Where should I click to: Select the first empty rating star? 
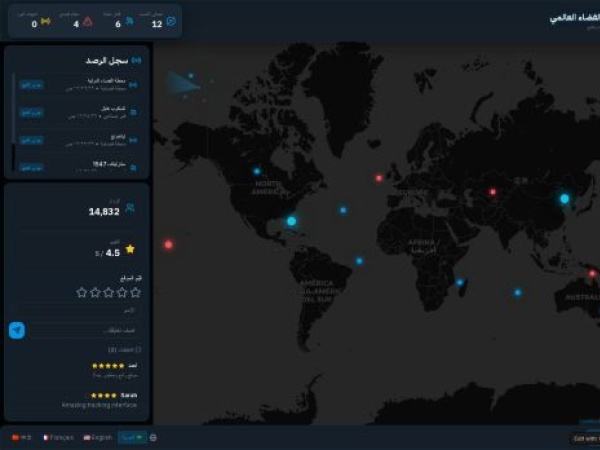coord(136,292)
